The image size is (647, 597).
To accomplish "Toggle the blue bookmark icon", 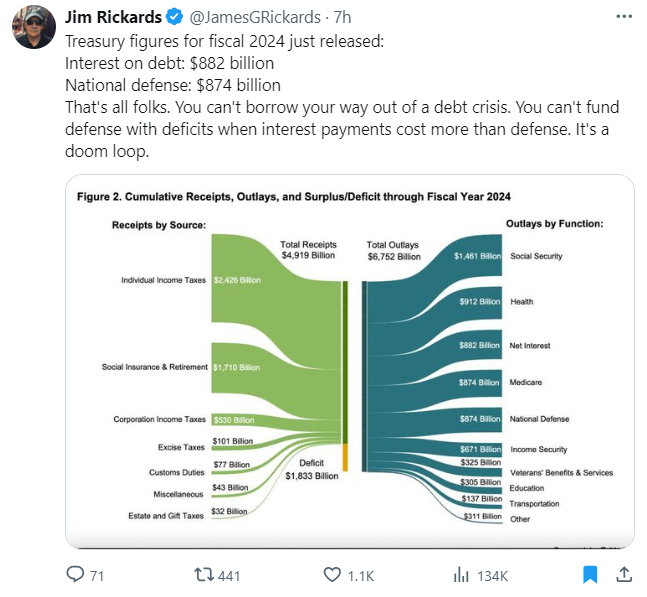I will (x=590, y=575).
